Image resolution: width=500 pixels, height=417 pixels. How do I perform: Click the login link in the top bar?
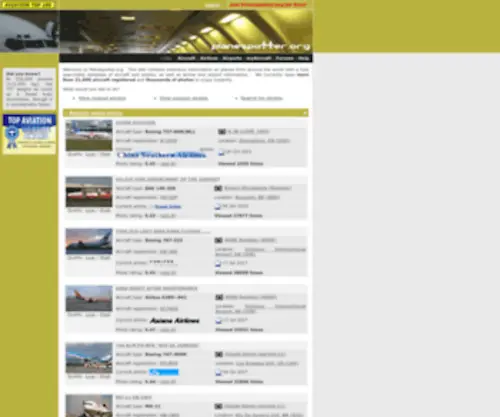click(x=212, y=5)
